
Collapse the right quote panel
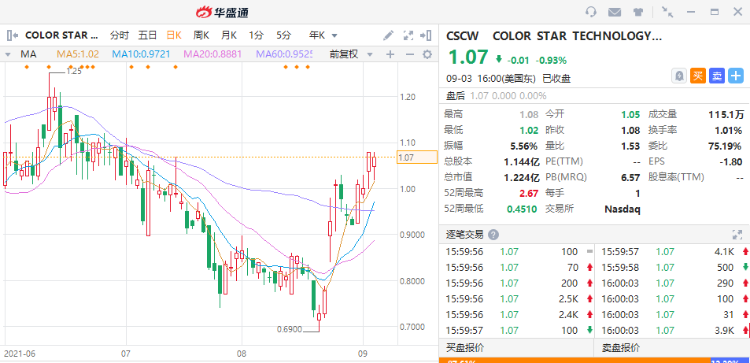coord(426,35)
